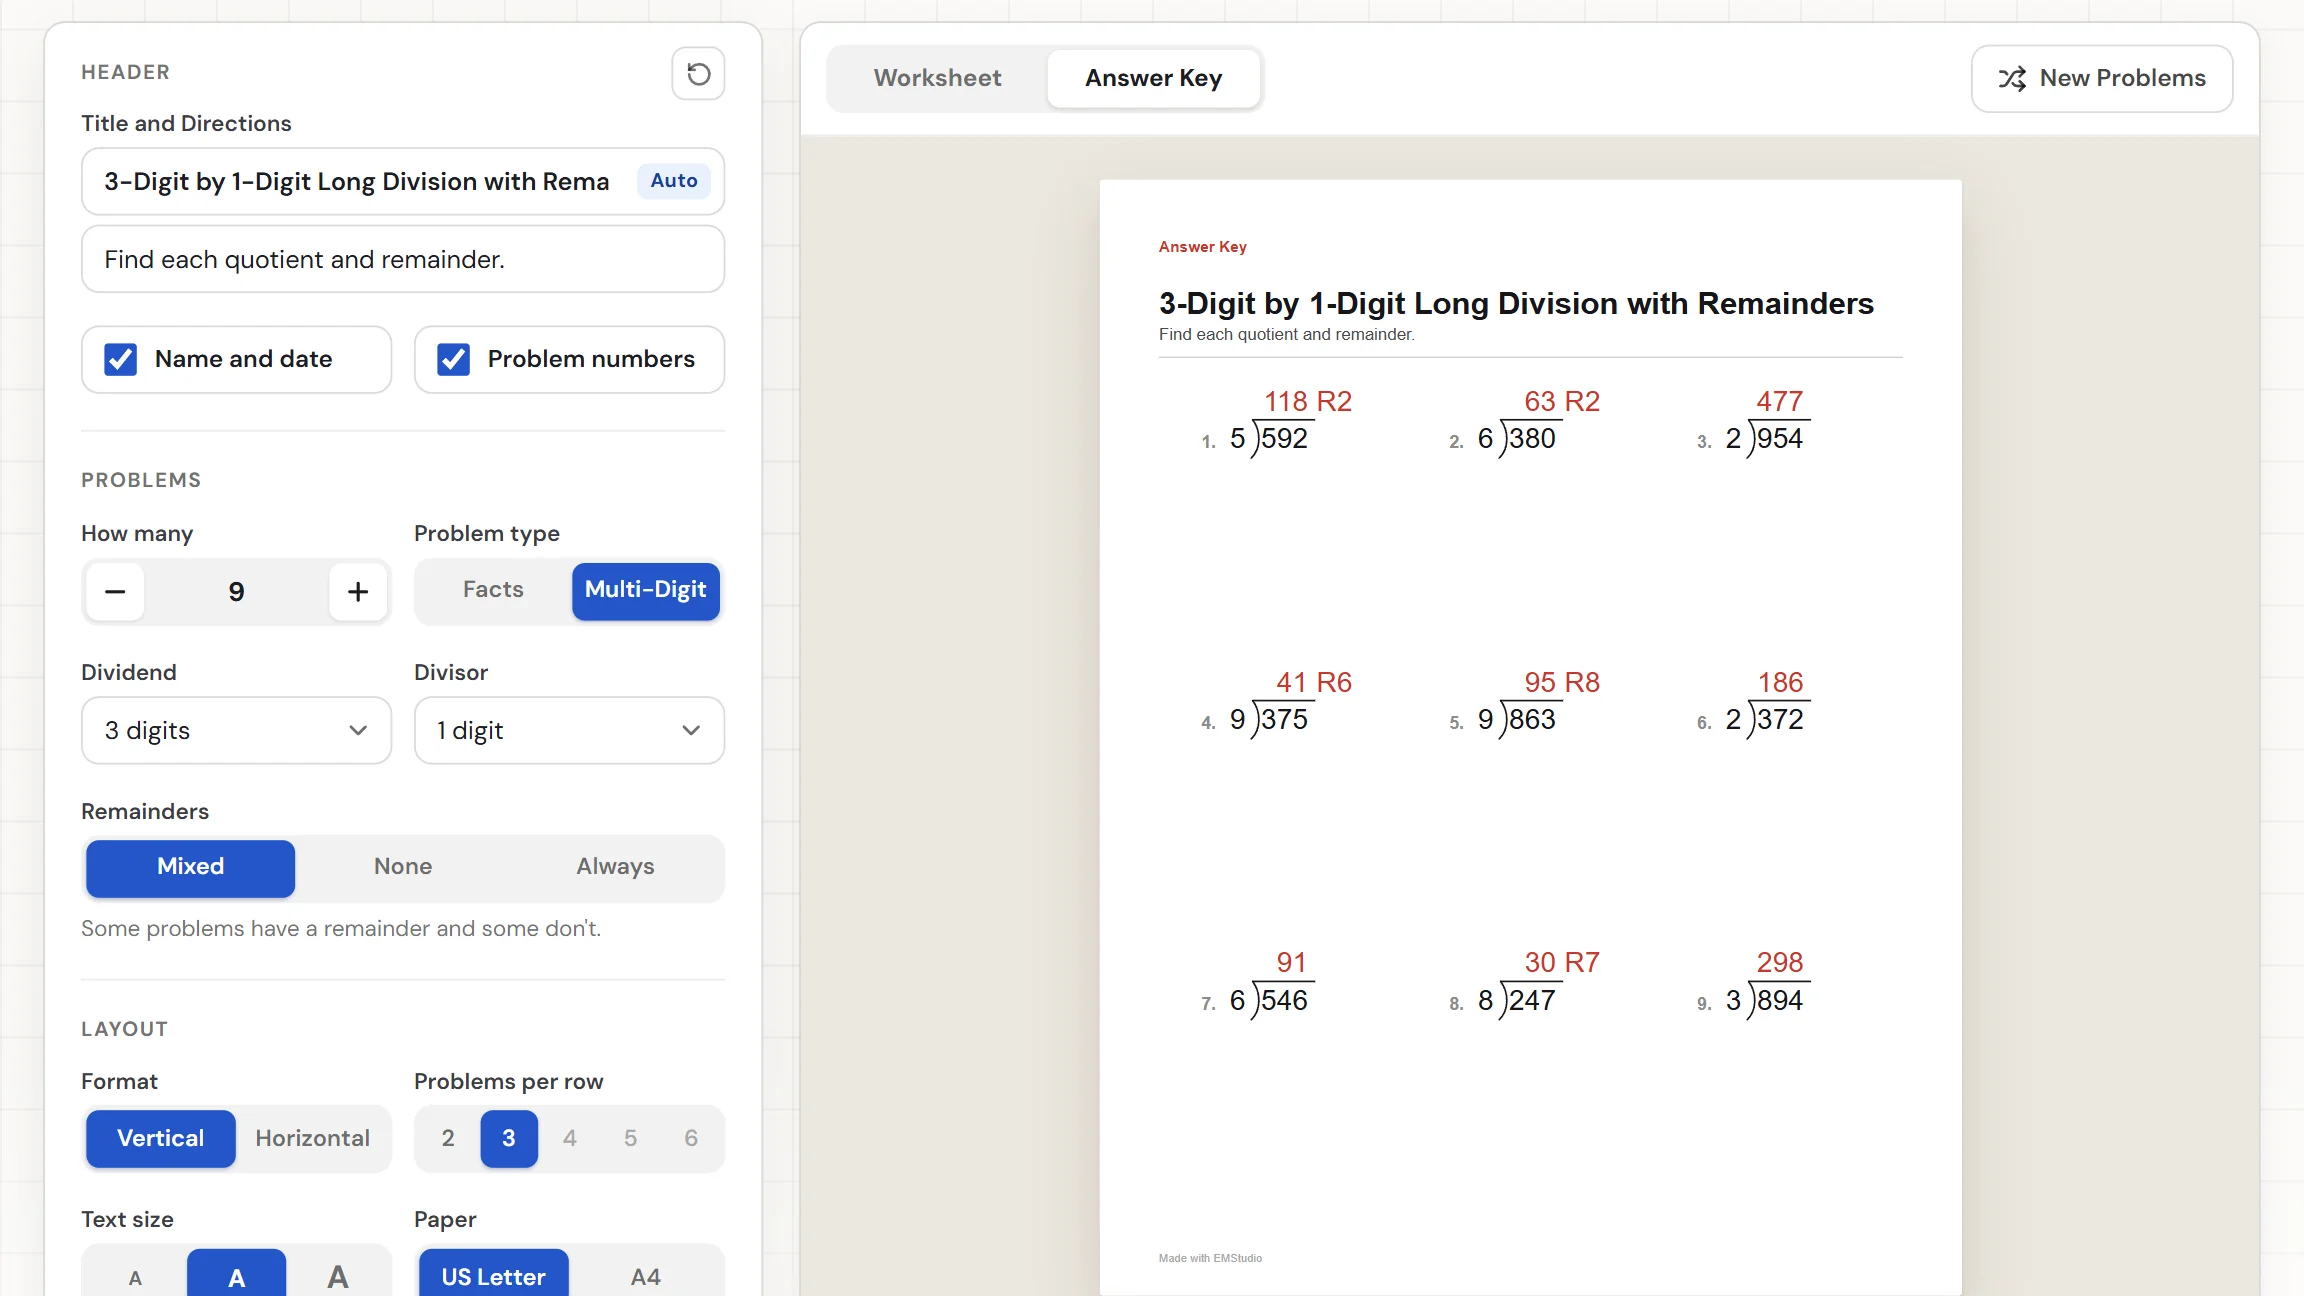The image size is (2304, 1296).
Task: Click the red Answer Key label on the page
Action: (x=1202, y=247)
